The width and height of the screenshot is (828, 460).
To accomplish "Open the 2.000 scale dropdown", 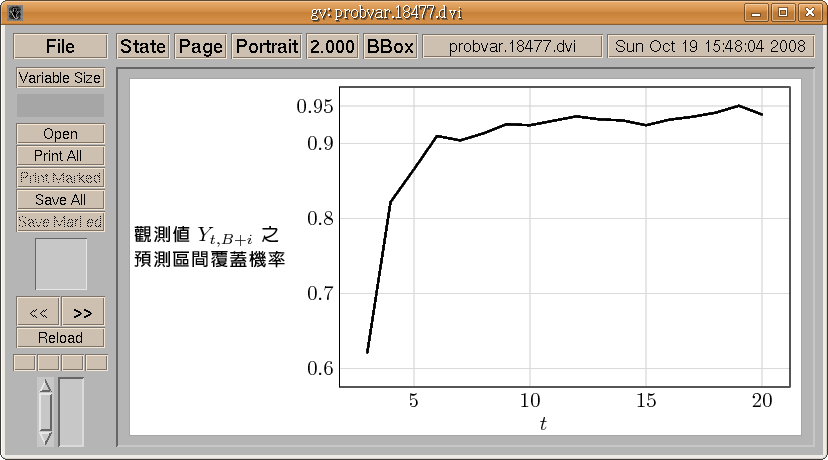I will [x=332, y=47].
